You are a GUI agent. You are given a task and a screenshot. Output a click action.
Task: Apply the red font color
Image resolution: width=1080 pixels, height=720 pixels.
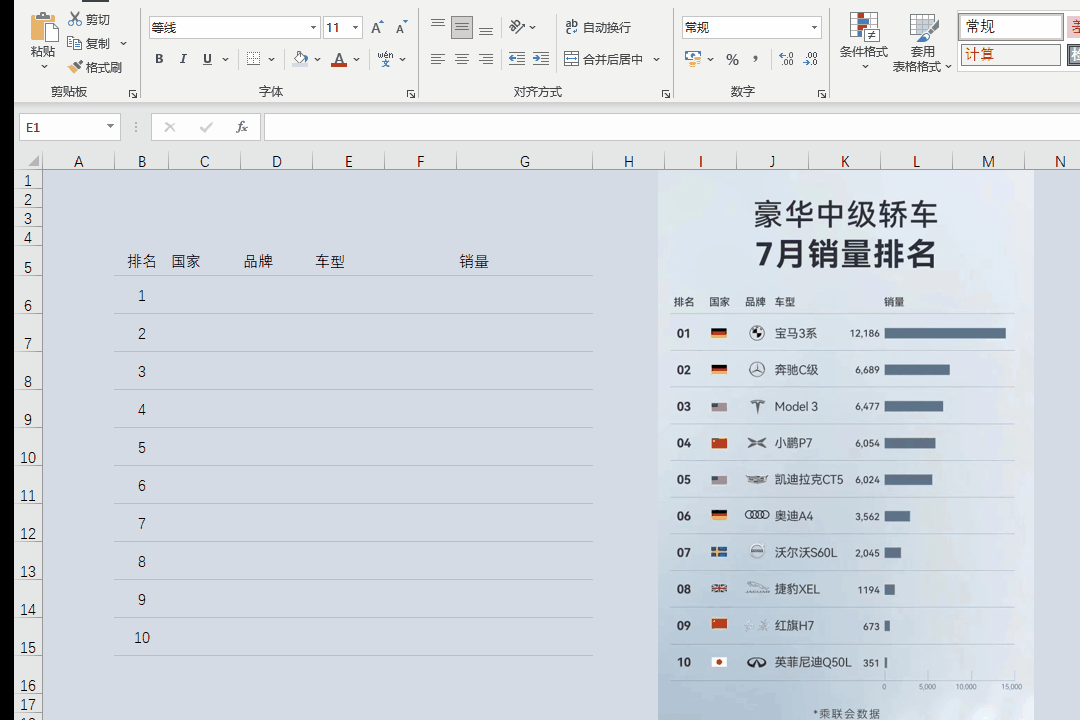click(339, 59)
